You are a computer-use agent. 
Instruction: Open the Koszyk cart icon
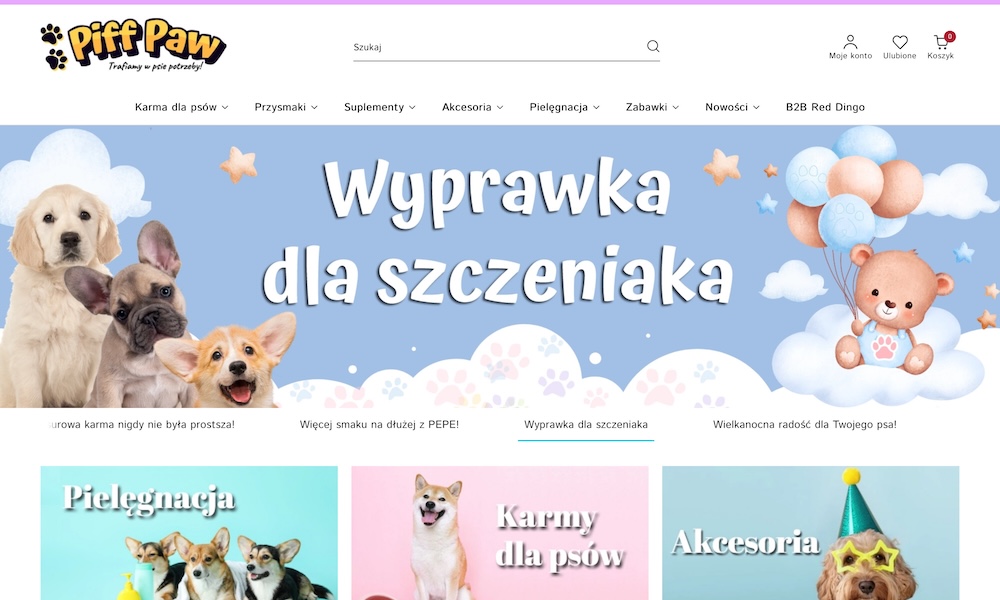pyautogui.click(x=940, y=46)
